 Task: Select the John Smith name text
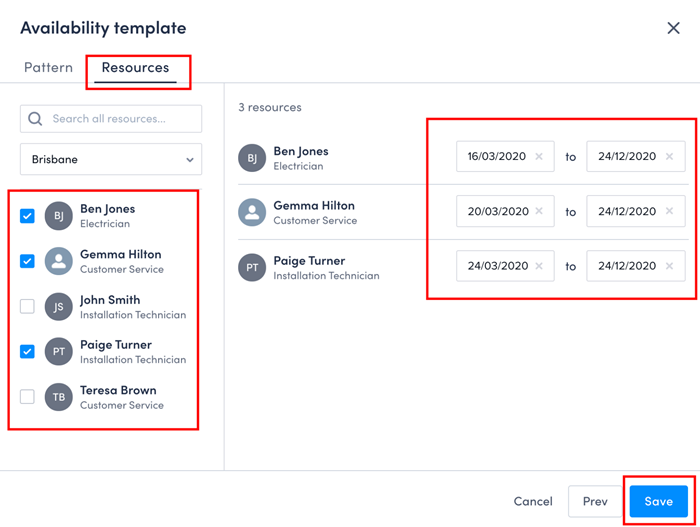click(110, 300)
